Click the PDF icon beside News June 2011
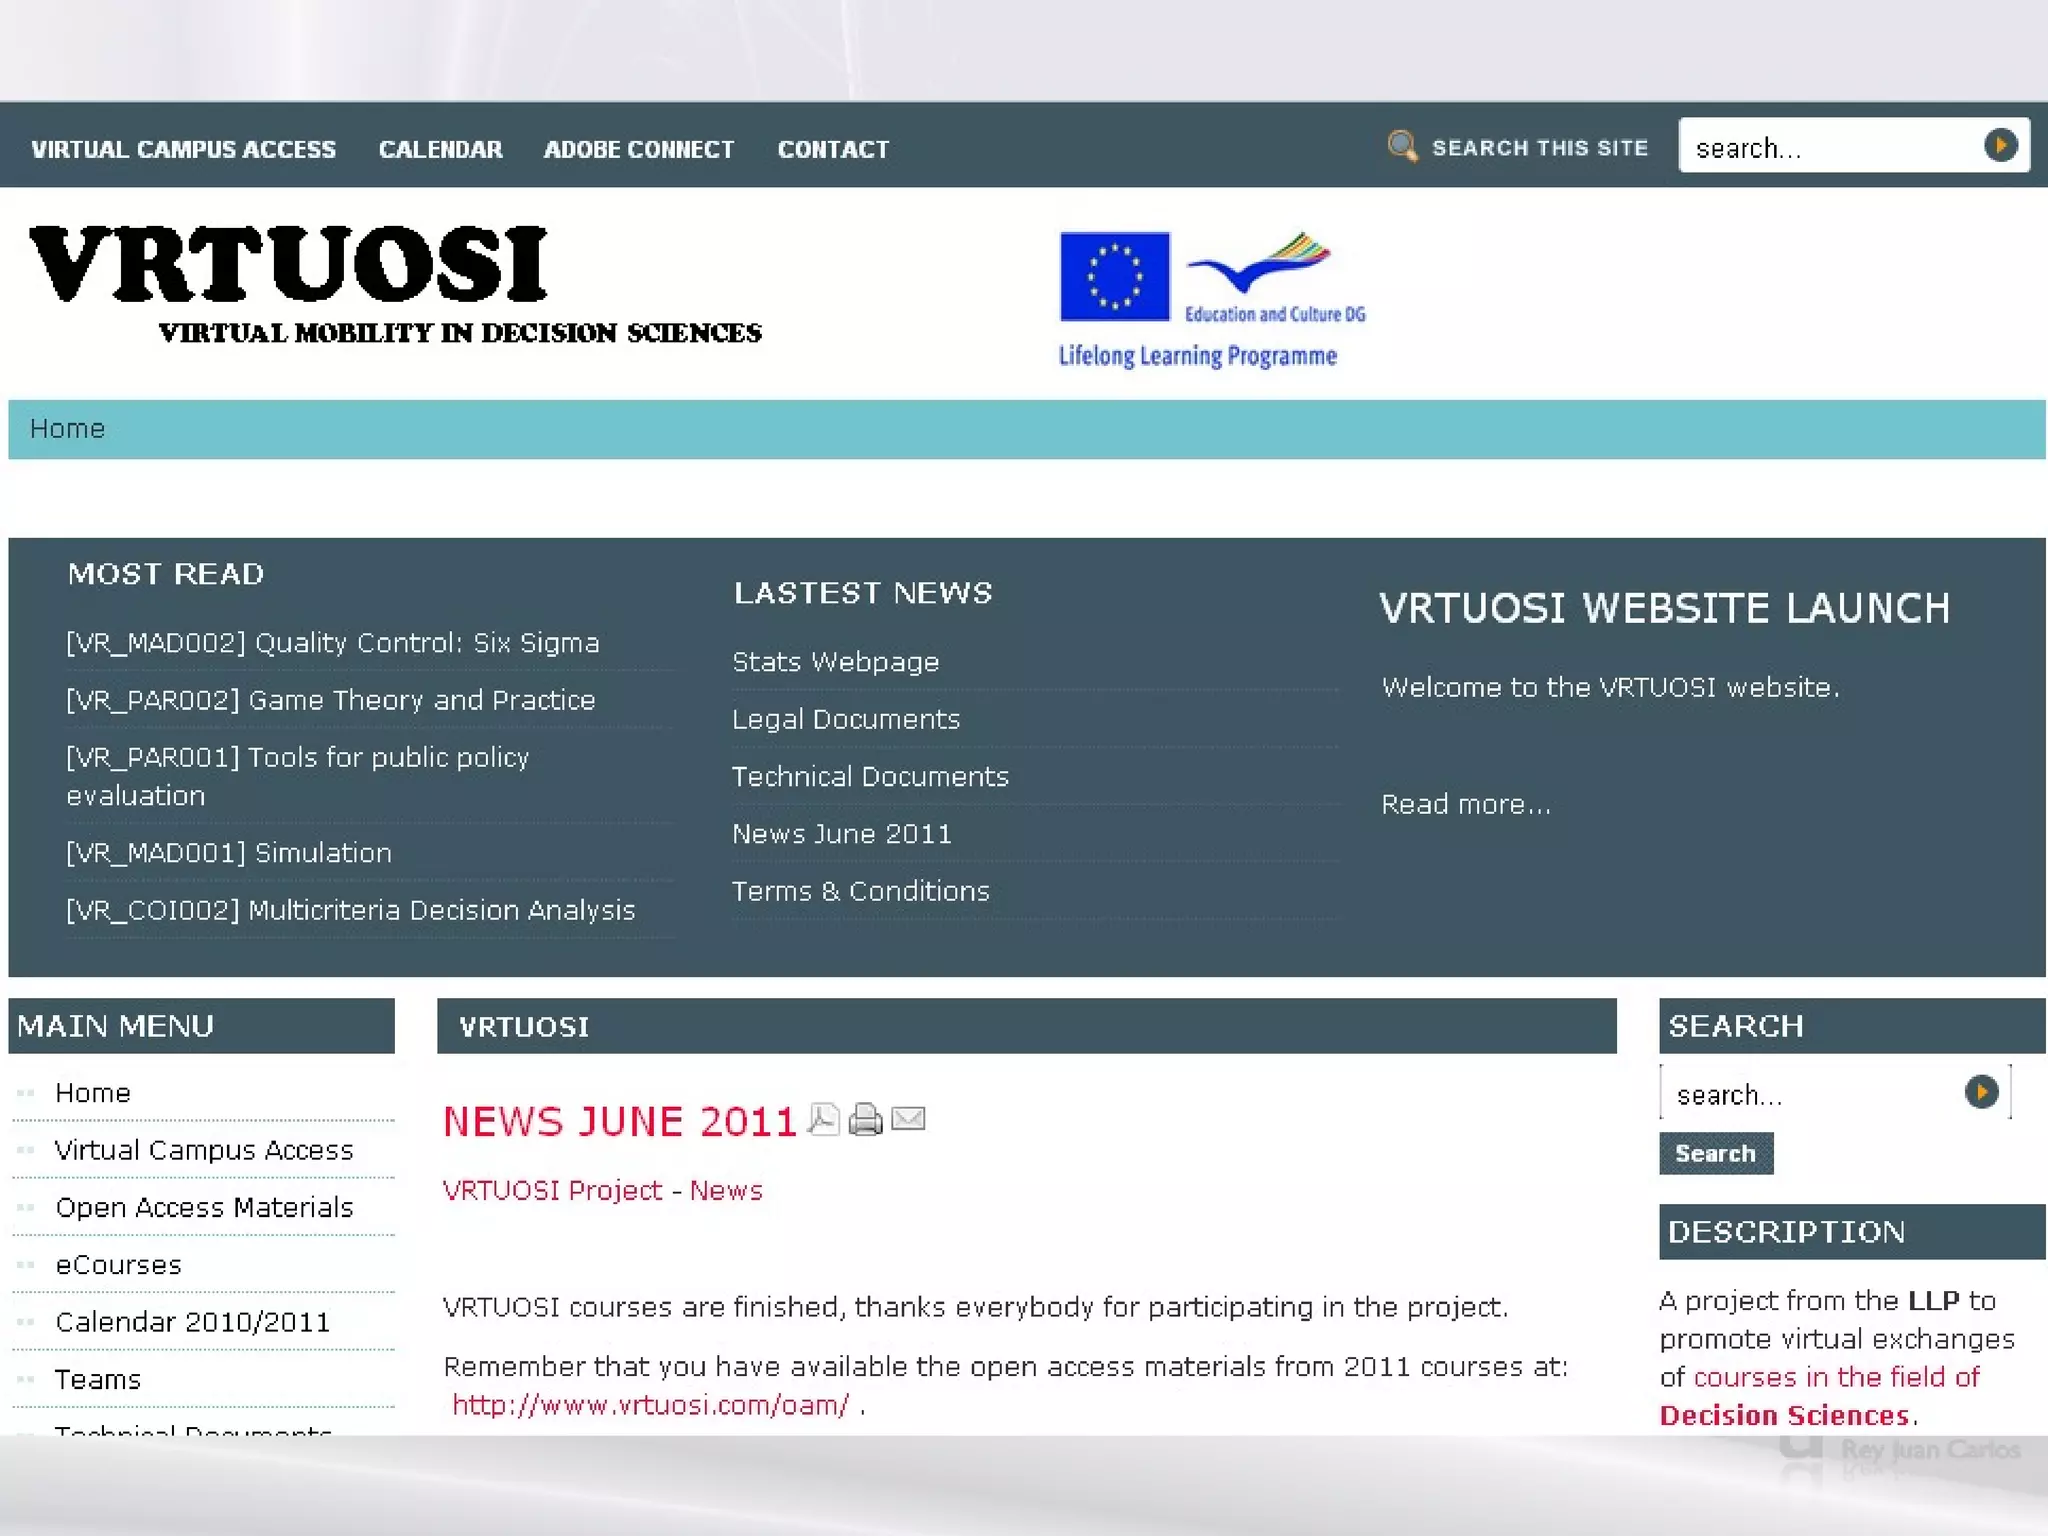The image size is (2048, 1536). click(x=823, y=1119)
